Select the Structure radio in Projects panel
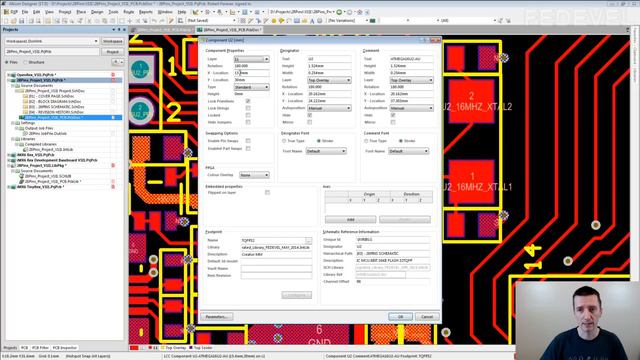 click(x=26, y=62)
